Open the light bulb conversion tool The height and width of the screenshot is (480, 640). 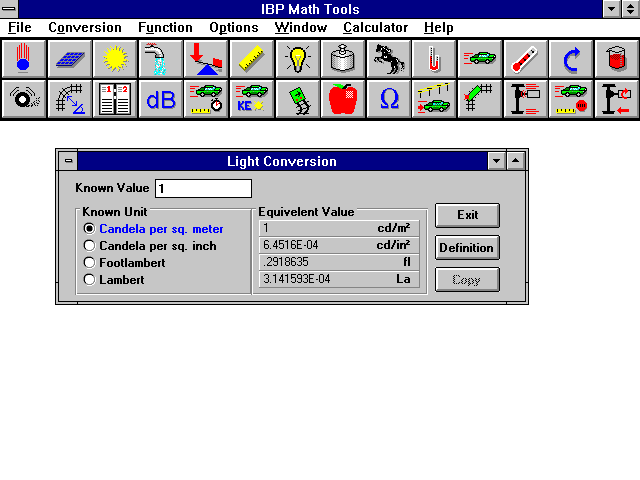pyautogui.click(x=298, y=59)
